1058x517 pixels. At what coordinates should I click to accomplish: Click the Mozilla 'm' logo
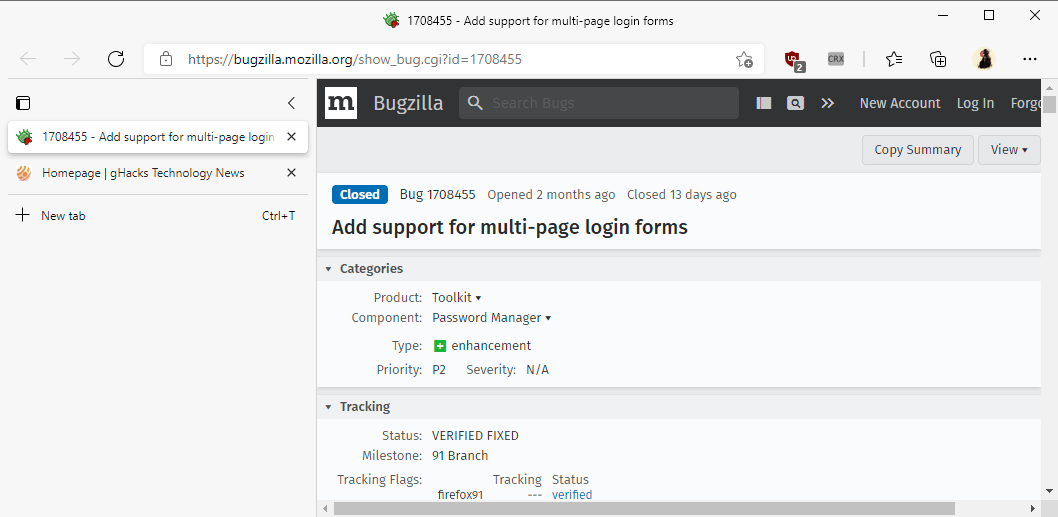[x=341, y=103]
